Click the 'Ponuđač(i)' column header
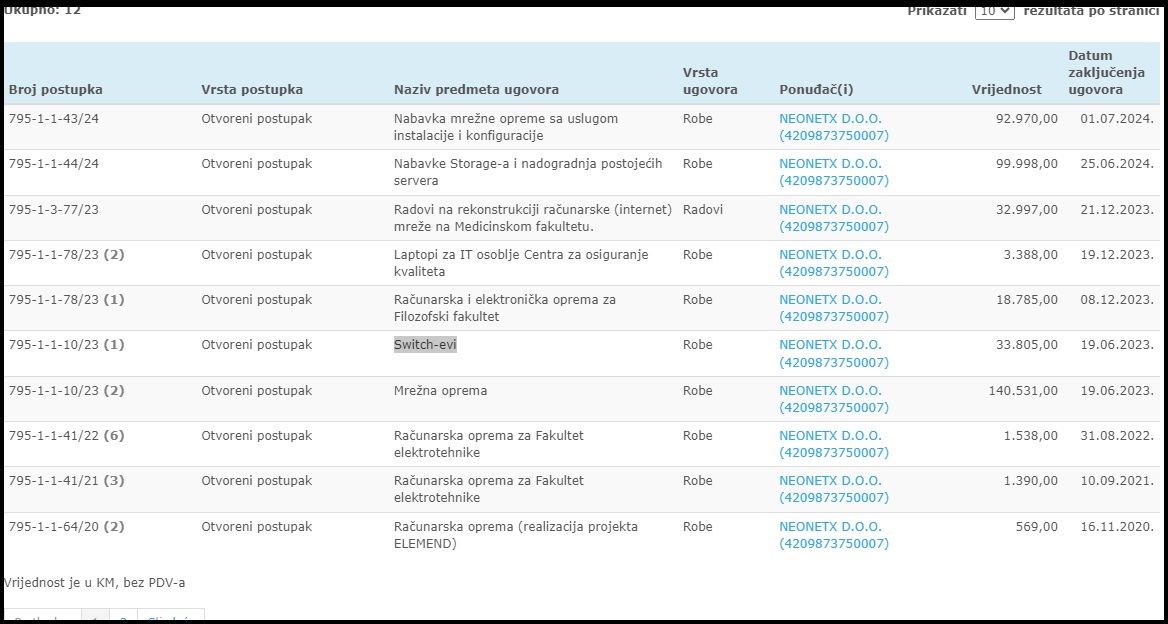The width and height of the screenshot is (1168, 624). click(x=816, y=90)
